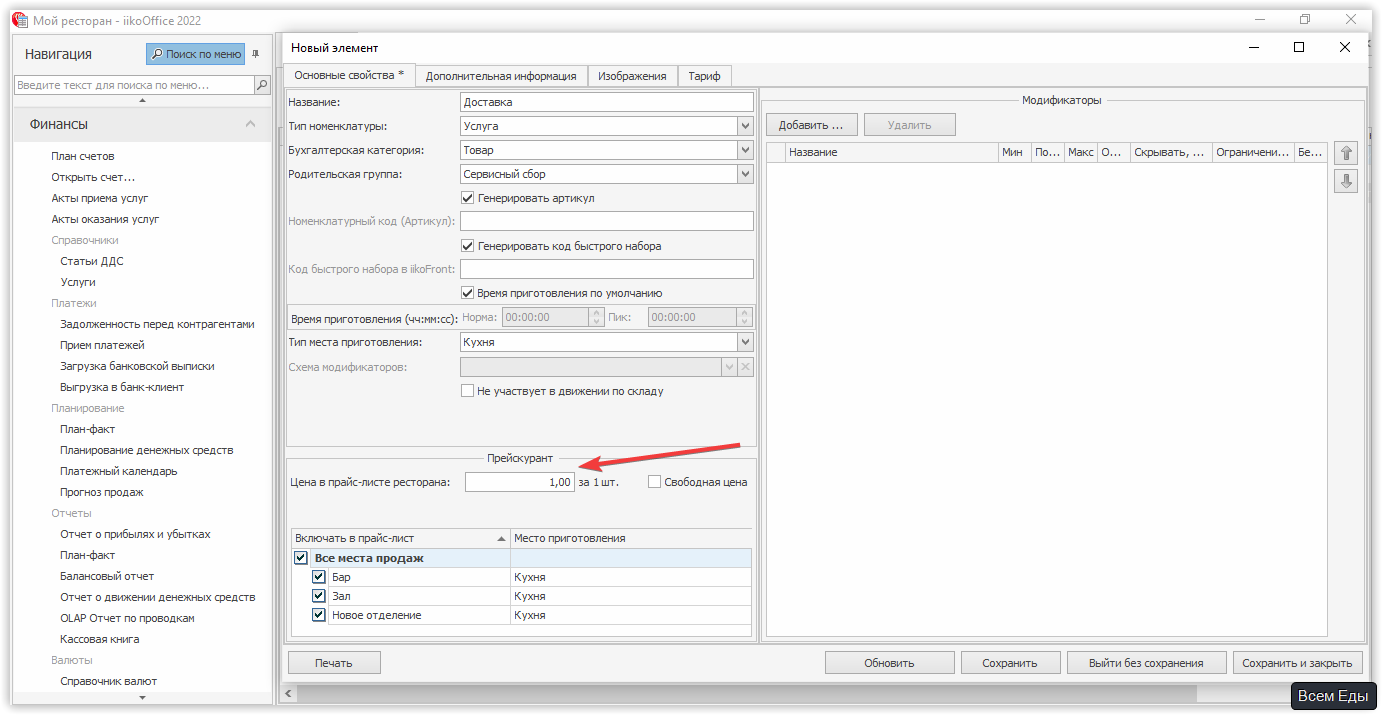Clear modifier scheme with X icon
This screenshot has height=715, width=1382.
745,367
